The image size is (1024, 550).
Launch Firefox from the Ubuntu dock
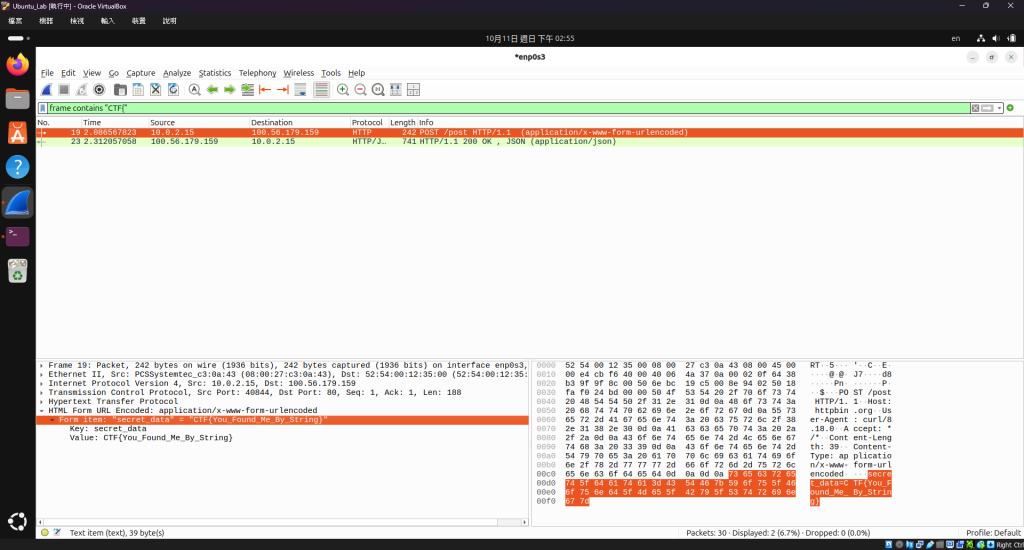point(18,65)
